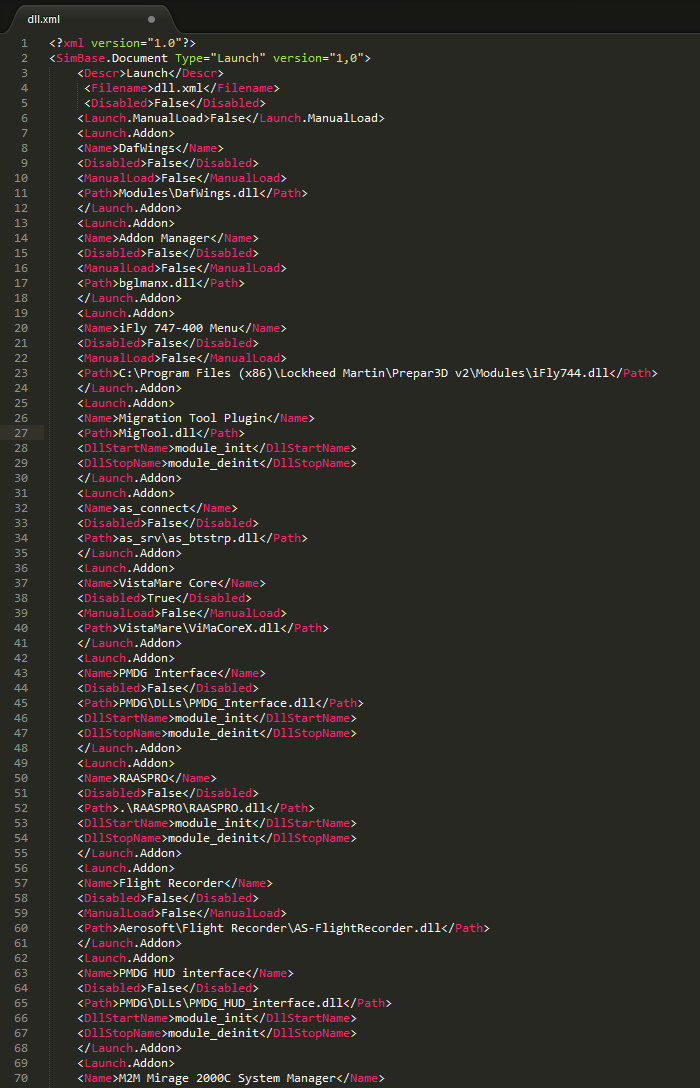This screenshot has height=1088, width=700.
Task: Click gutter line number 38
Action: click(x=21, y=598)
